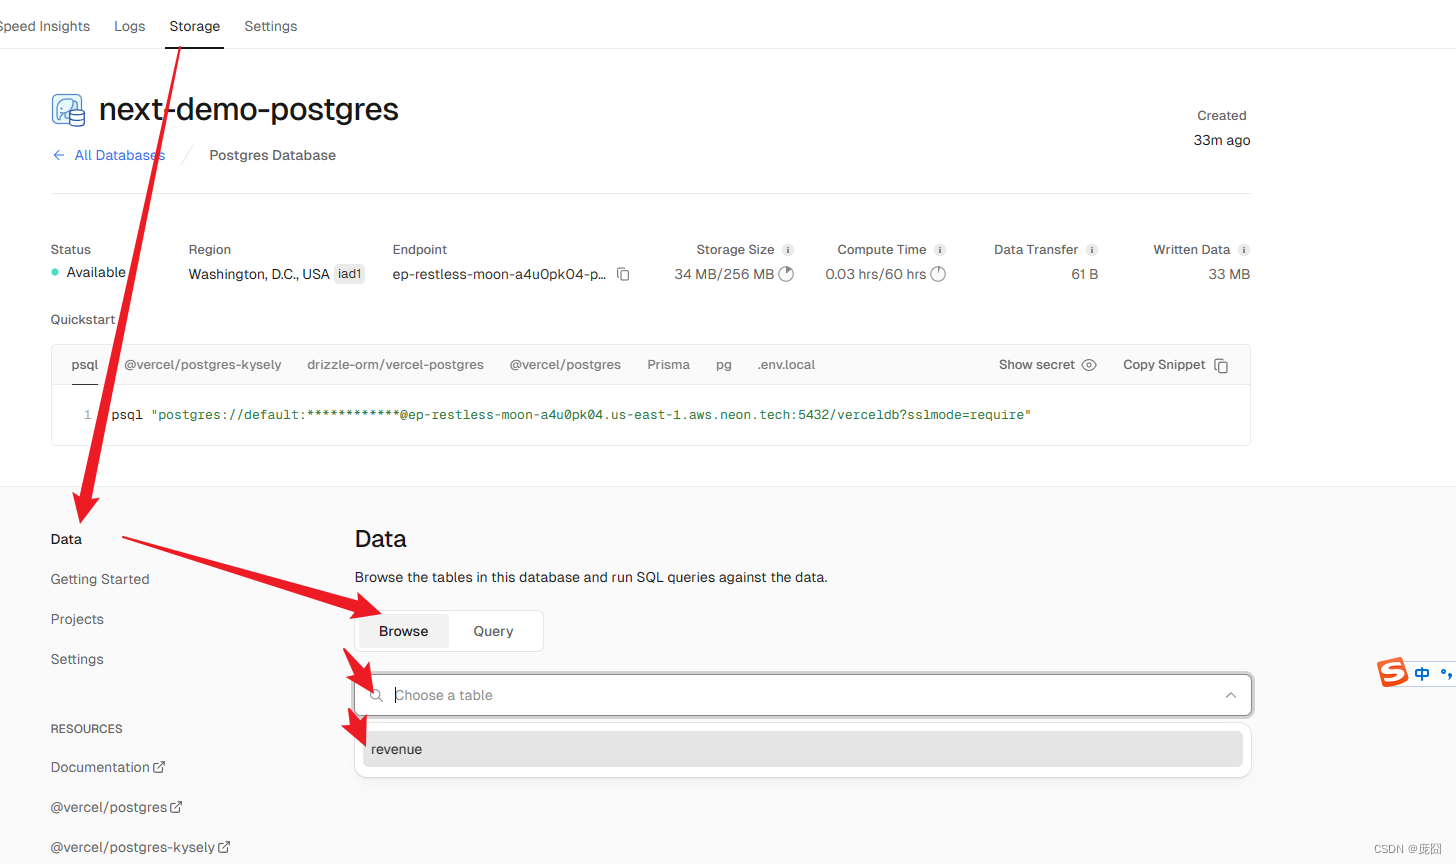The image size is (1456, 864).
Task: Select the Prisma quickstart tab
Action: click(669, 365)
